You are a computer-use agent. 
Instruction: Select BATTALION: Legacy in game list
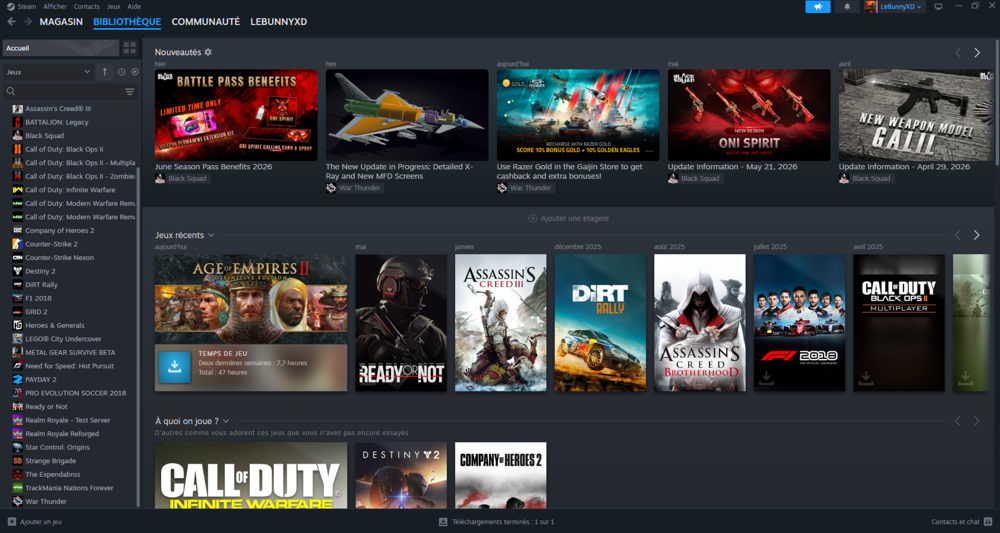point(57,122)
